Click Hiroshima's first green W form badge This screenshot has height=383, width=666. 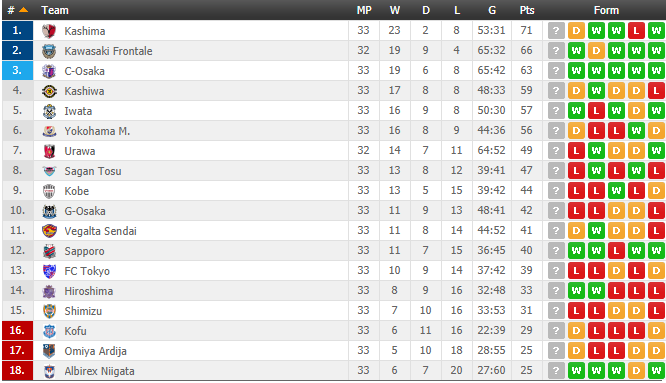[x=576, y=291]
